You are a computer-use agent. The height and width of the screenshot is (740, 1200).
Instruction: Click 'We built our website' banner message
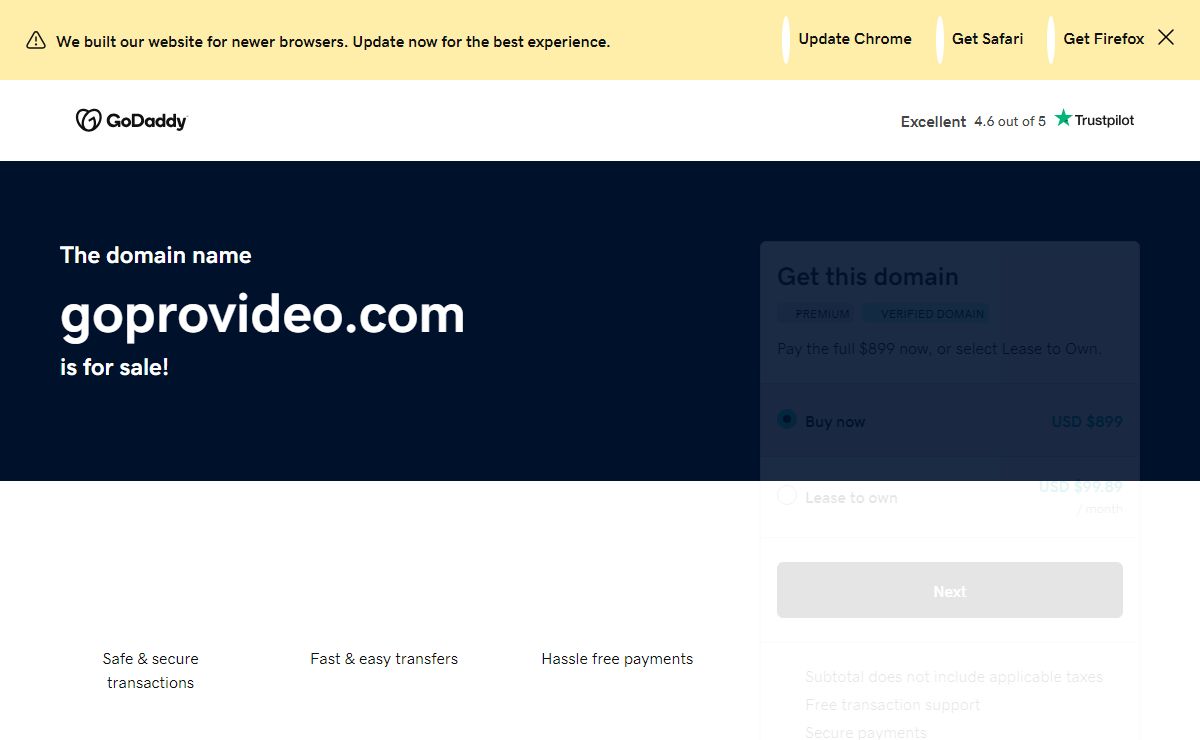(333, 42)
